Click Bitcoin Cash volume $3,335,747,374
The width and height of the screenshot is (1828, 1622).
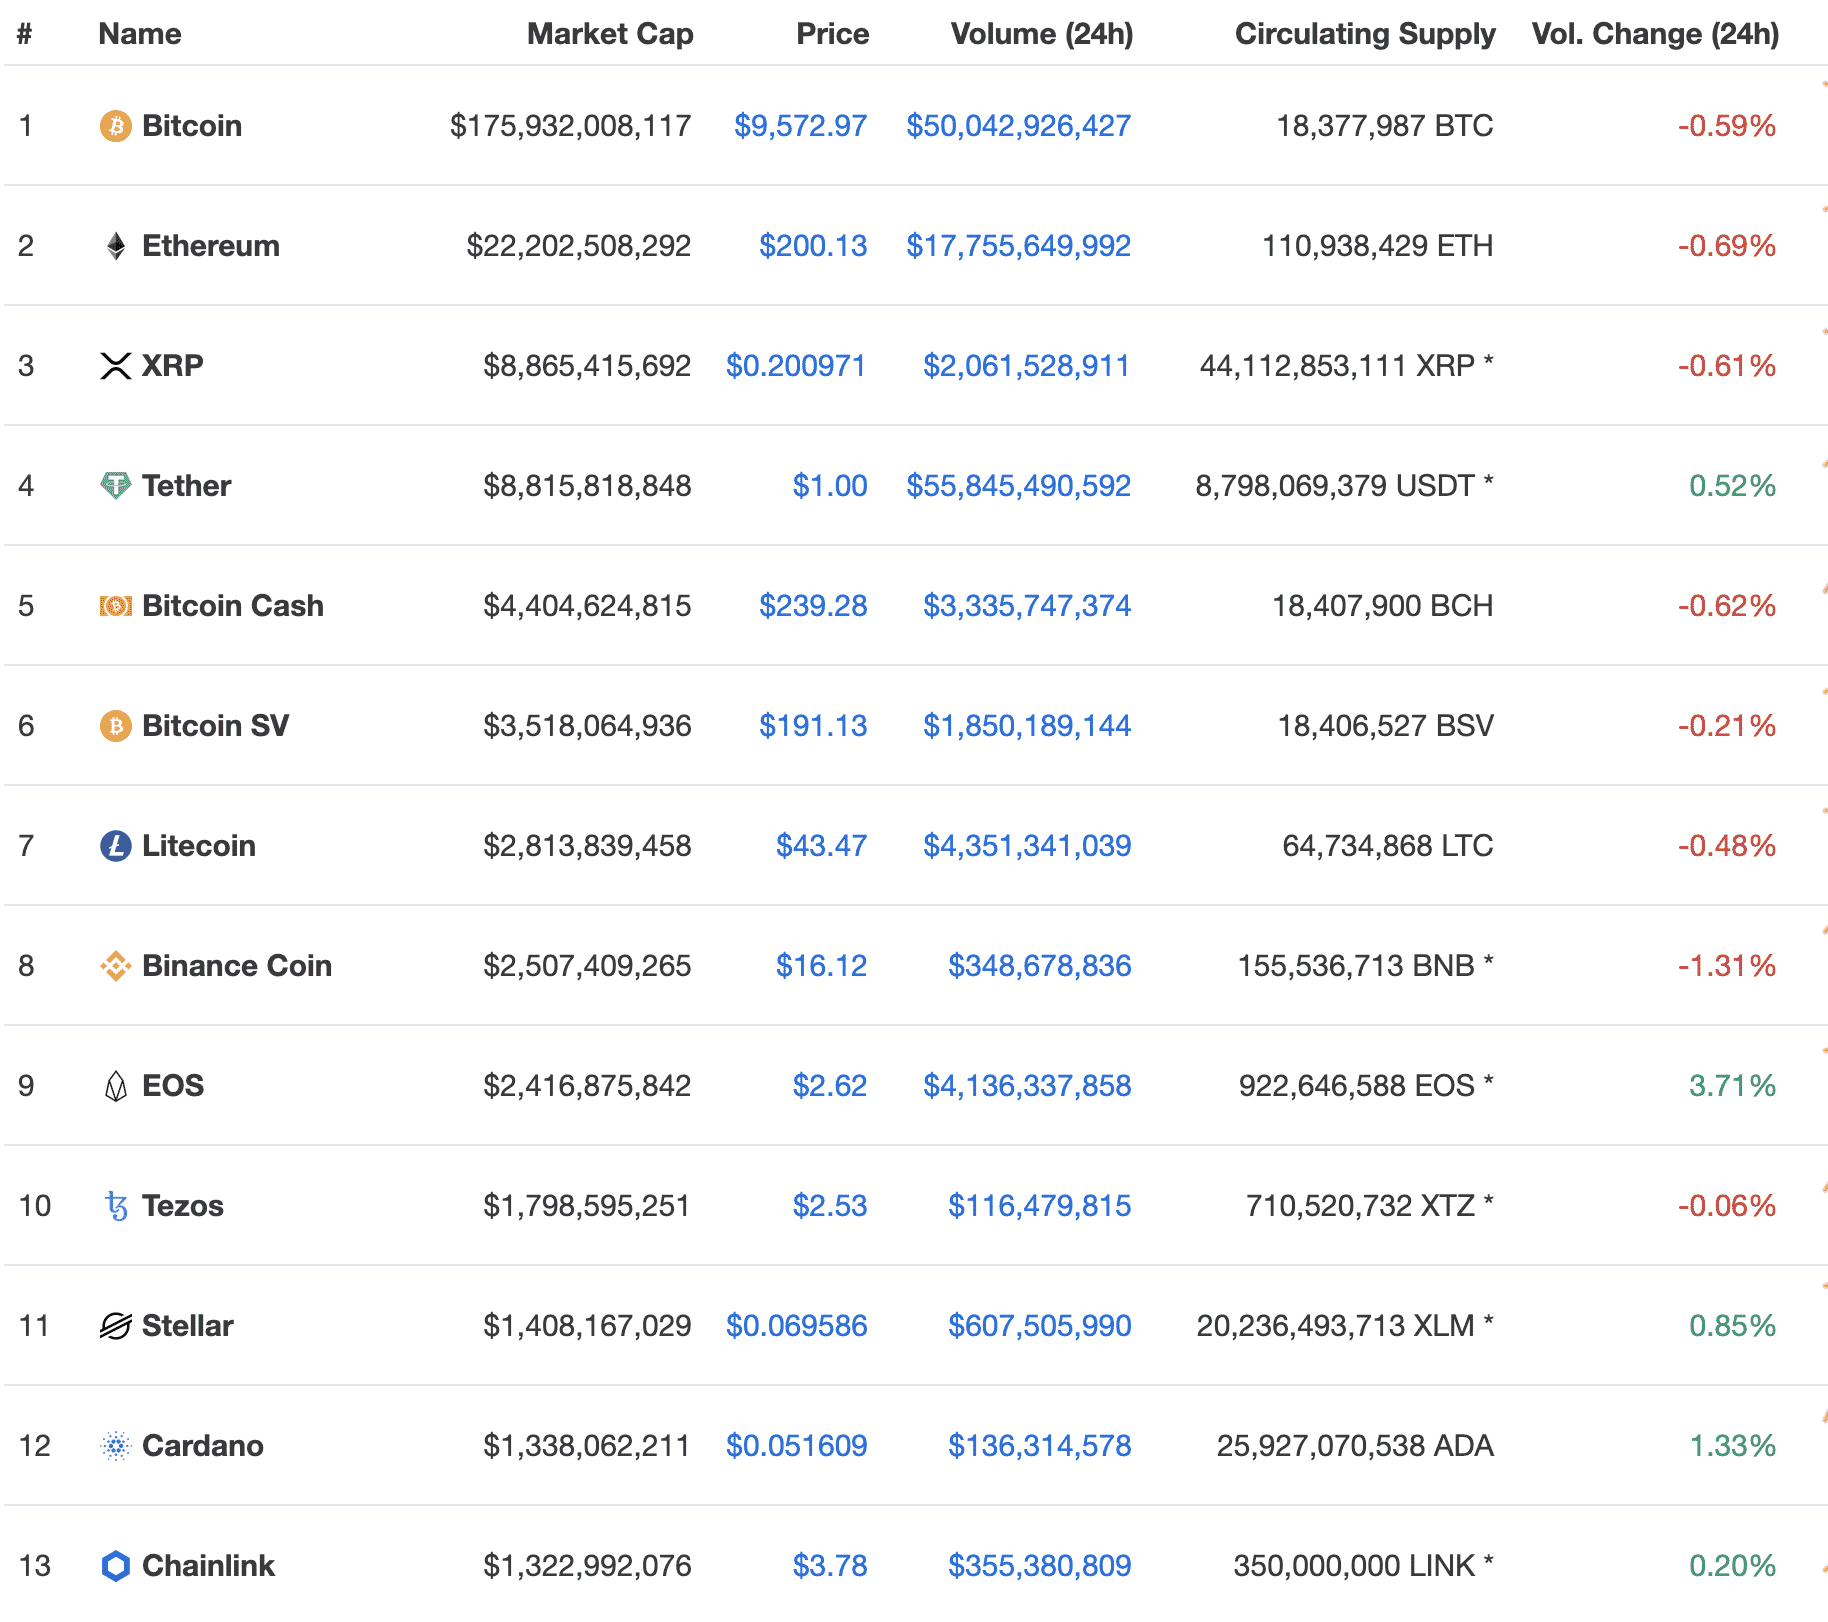[x=1027, y=606]
